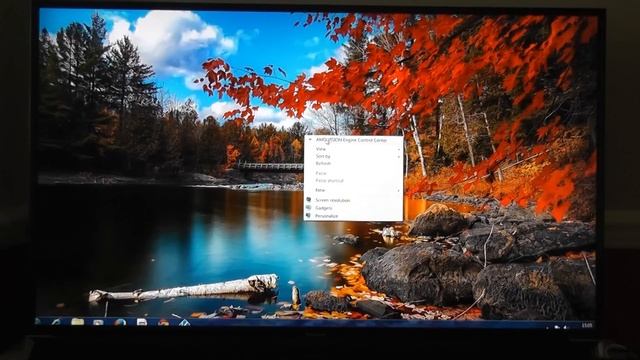Open the orange taskbar icon after the document
640x360 pixels.
click(163, 323)
